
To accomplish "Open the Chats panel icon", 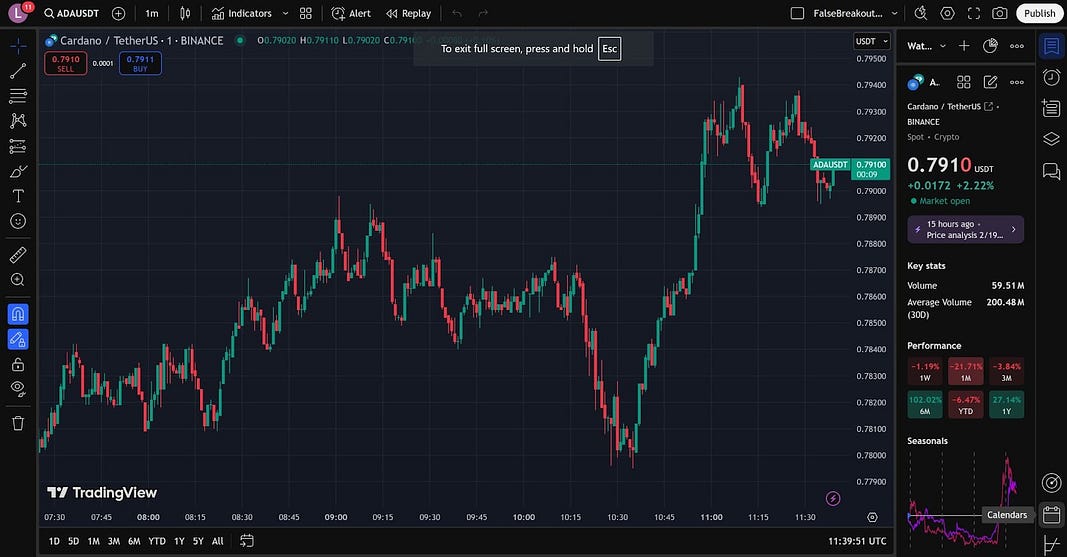I will click(1051, 171).
